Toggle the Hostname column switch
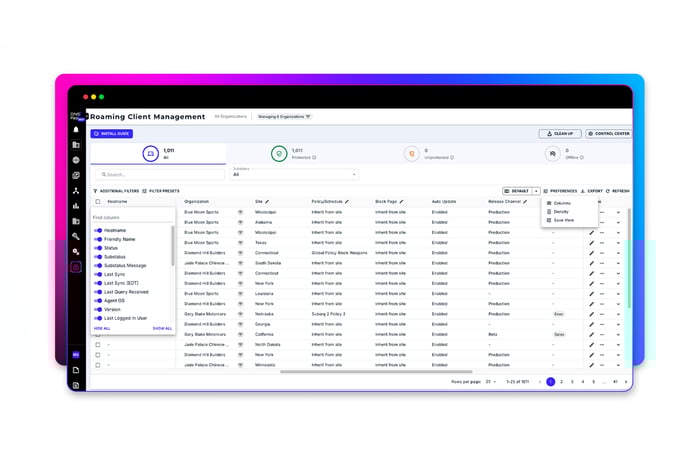 98,230
